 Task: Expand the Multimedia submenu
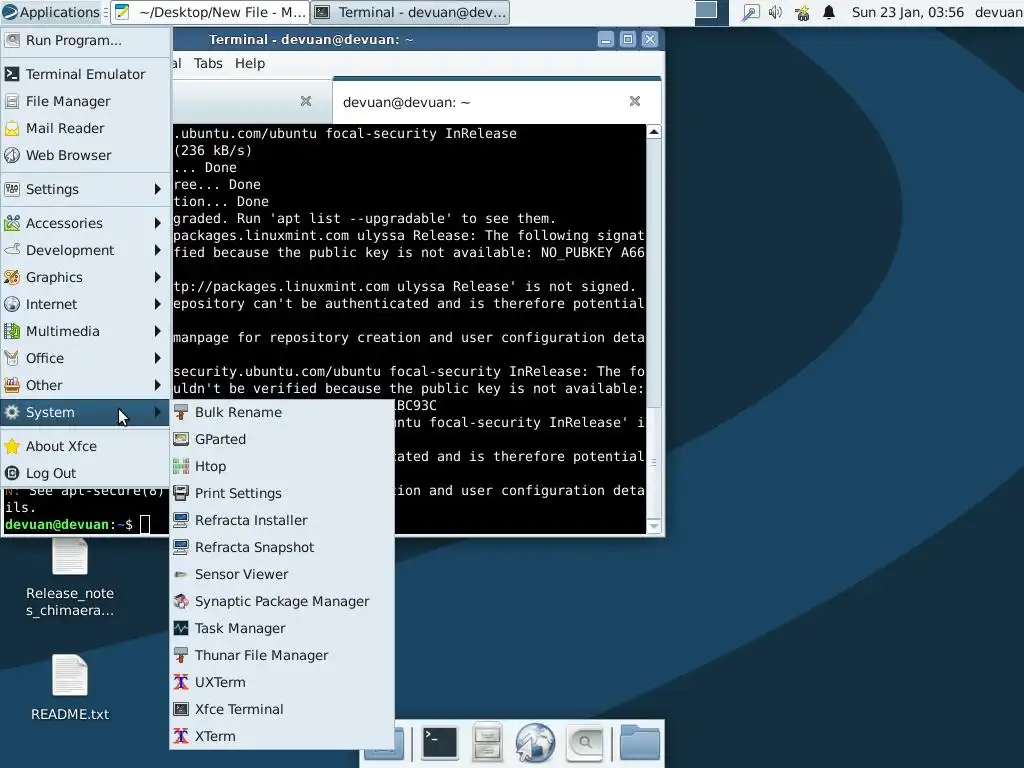pyautogui.click(x=85, y=331)
